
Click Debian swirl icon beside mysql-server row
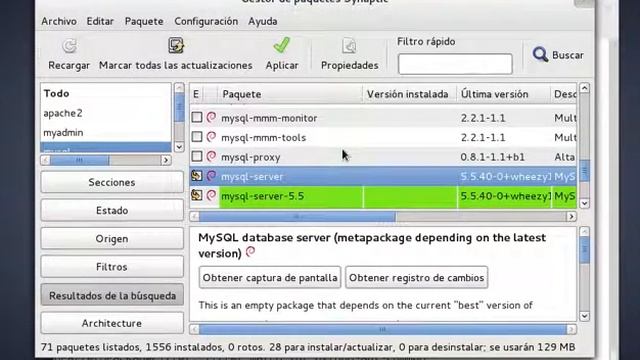tap(211, 176)
